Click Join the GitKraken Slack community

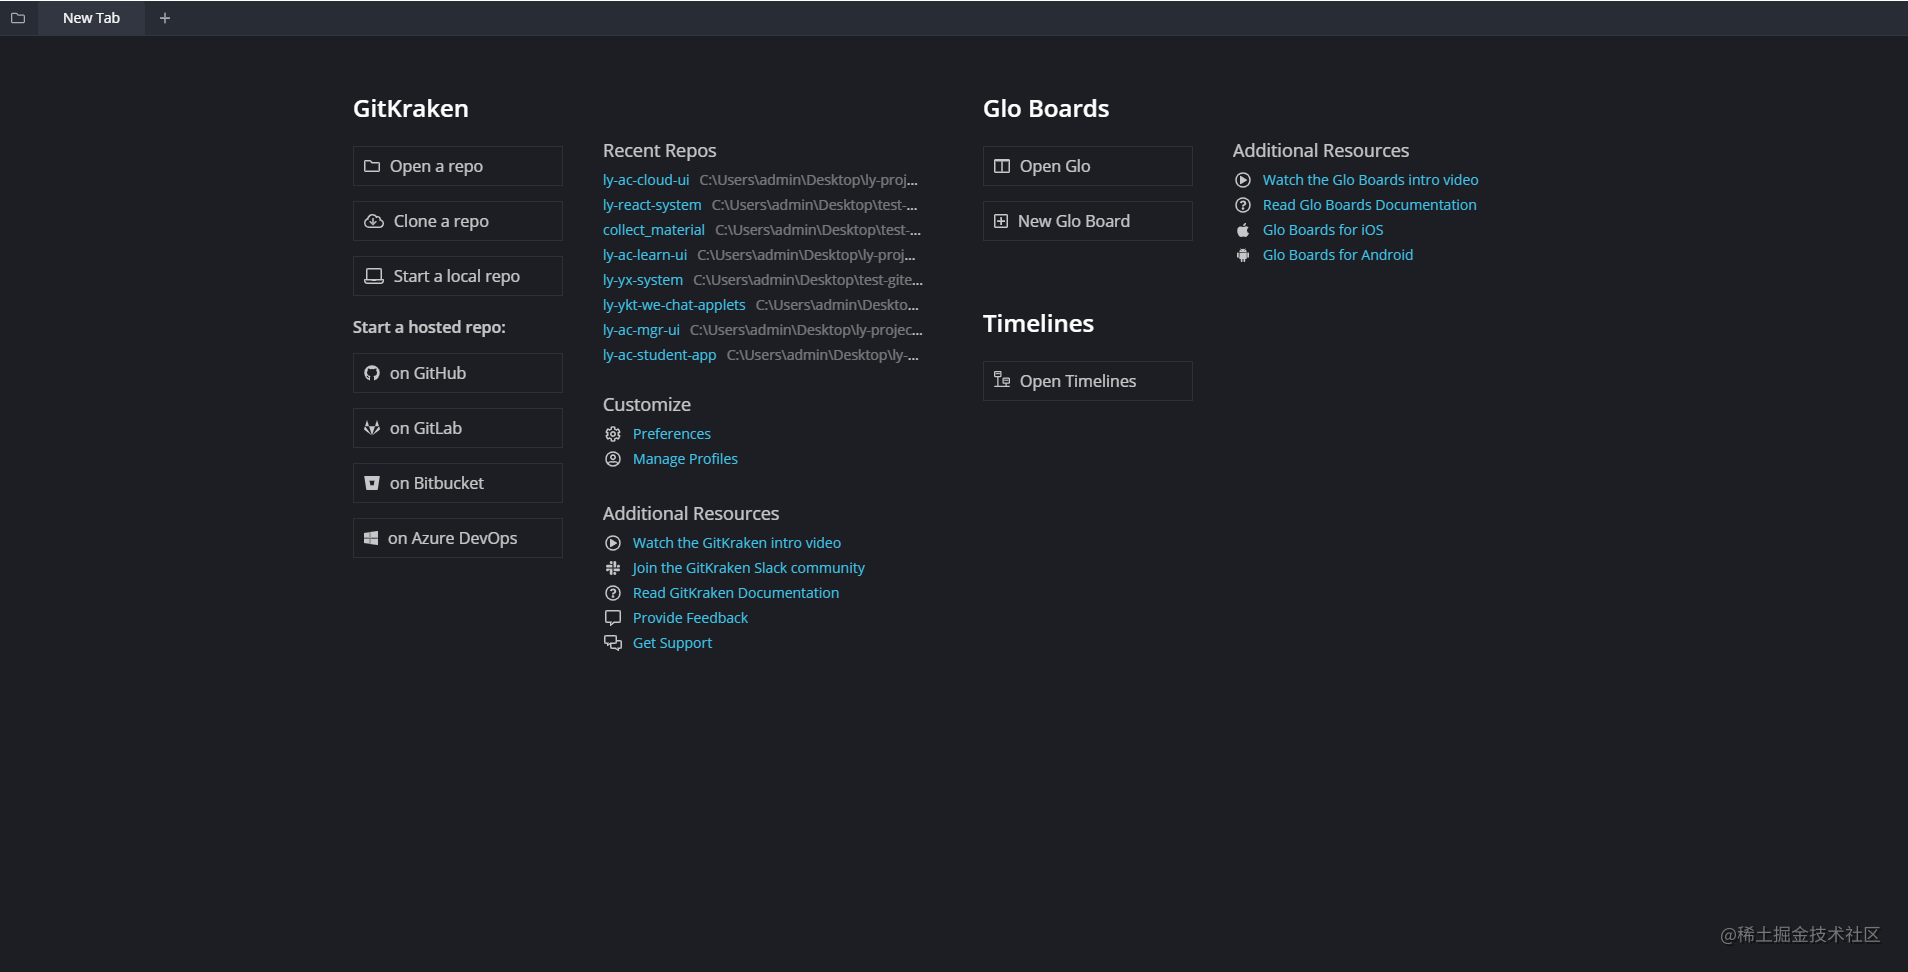[x=748, y=567]
